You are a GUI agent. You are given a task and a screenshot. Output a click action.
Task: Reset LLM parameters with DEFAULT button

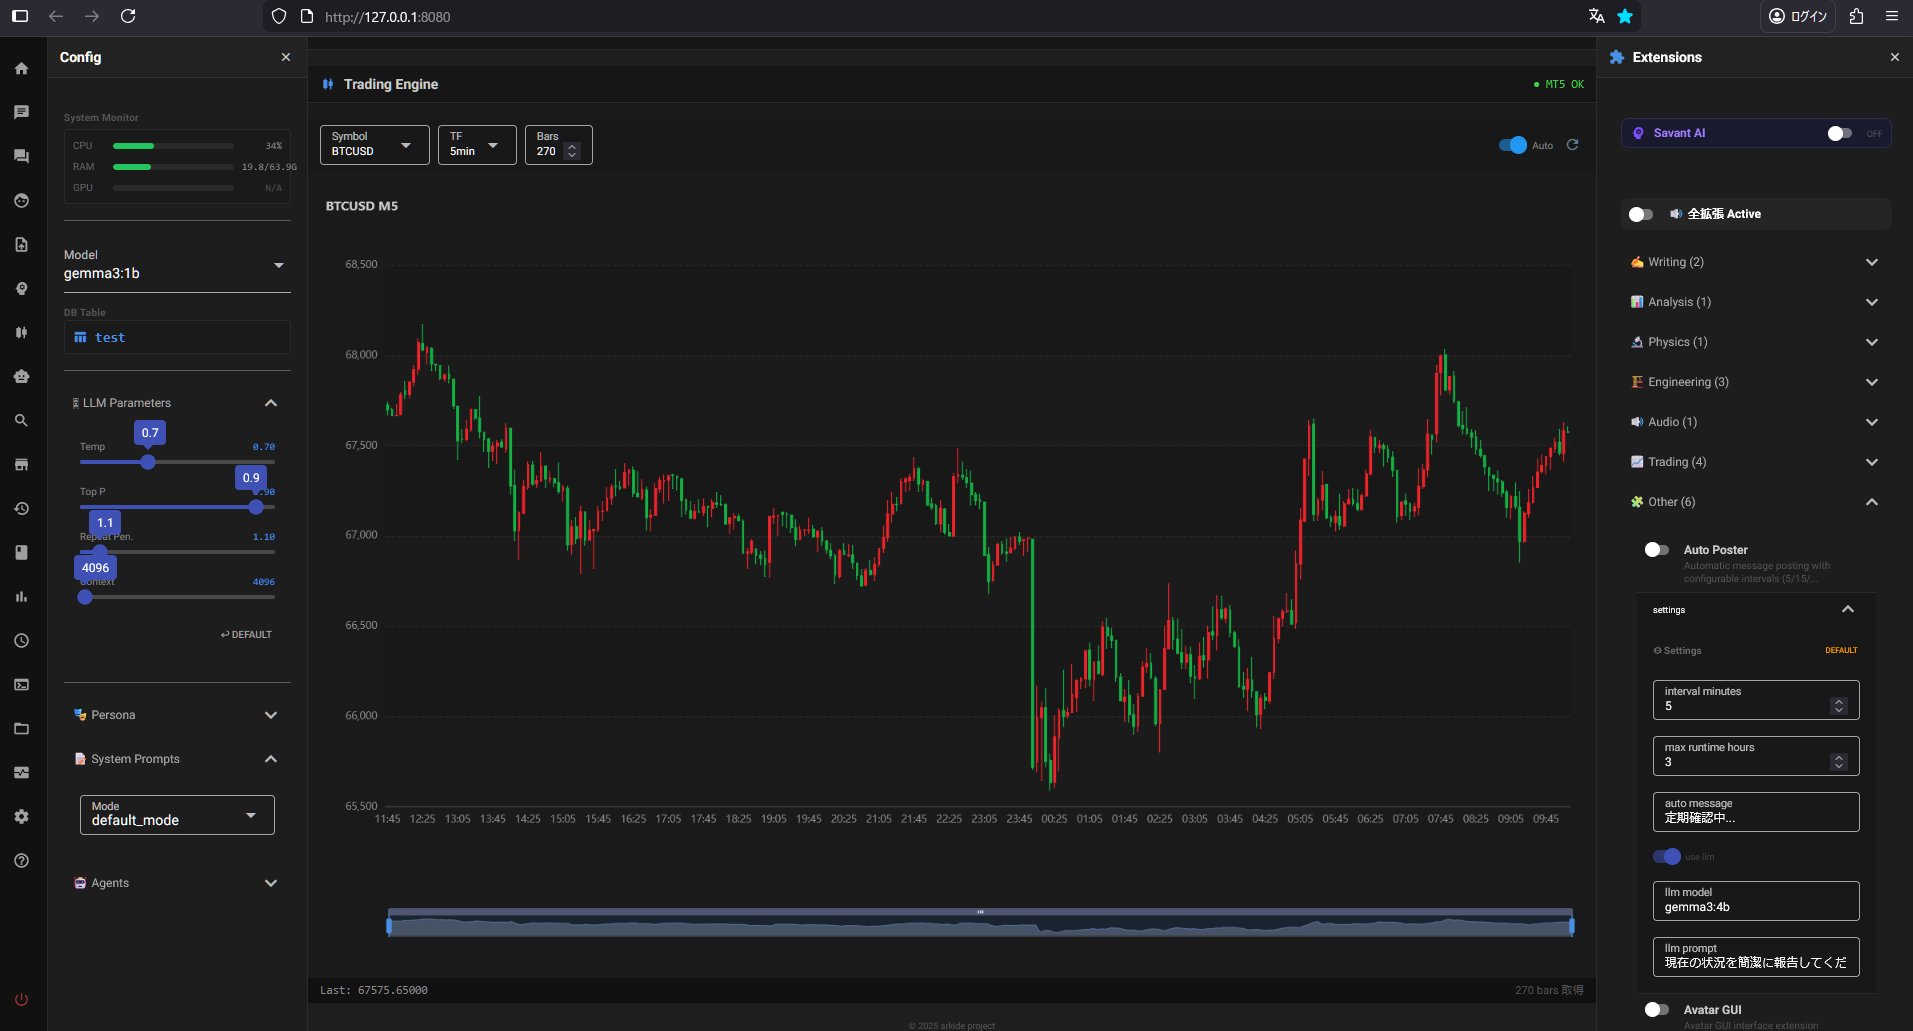coord(246,634)
